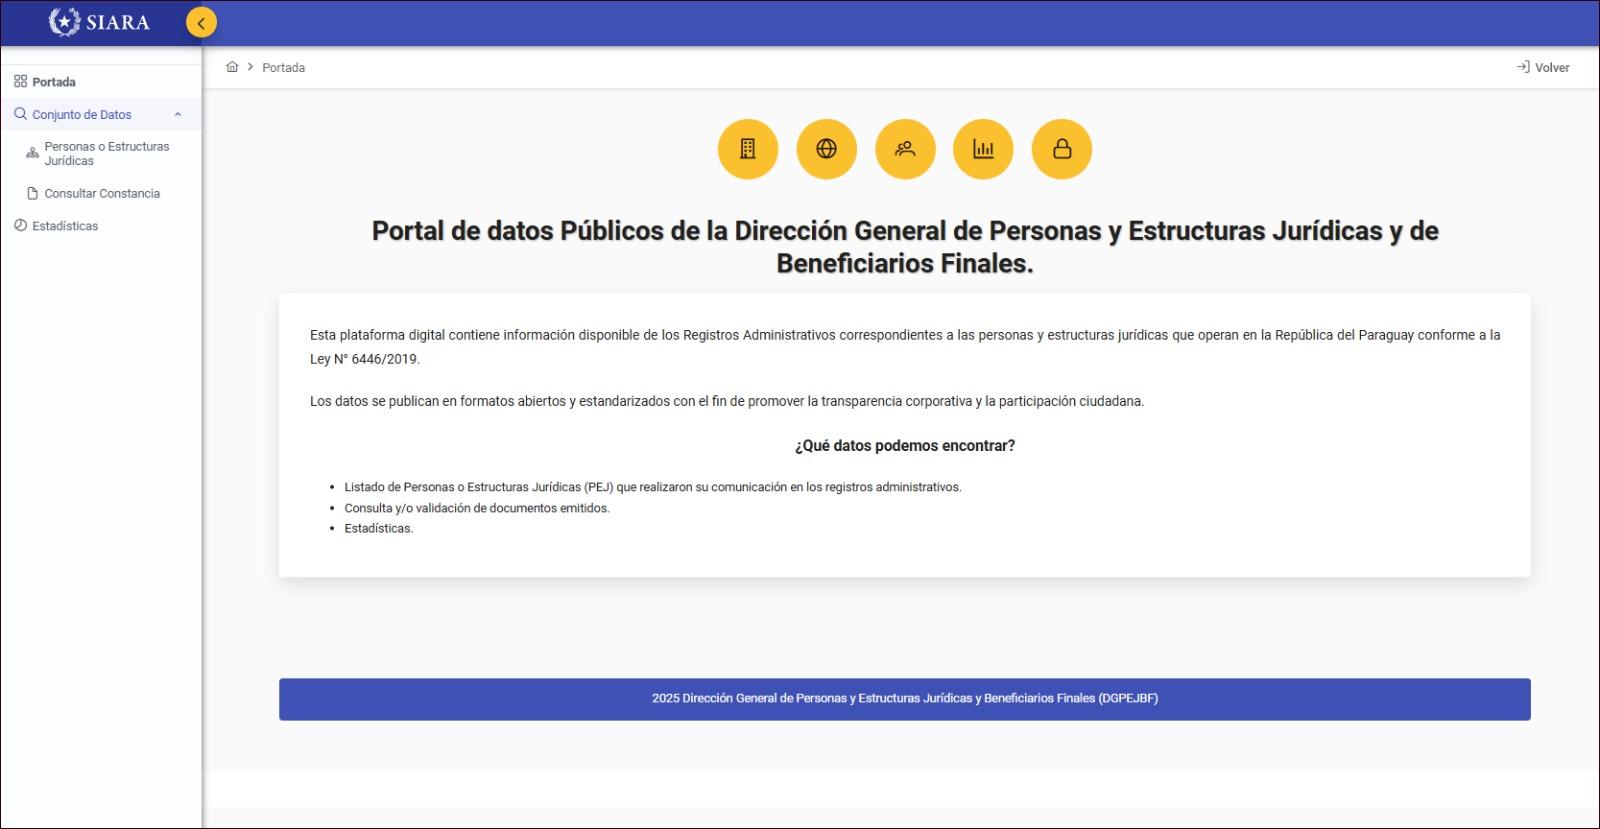Viewport: 1600px width, 829px height.
Task: Click the home icon in the breadcrumb
Action: tap(232, 67)
